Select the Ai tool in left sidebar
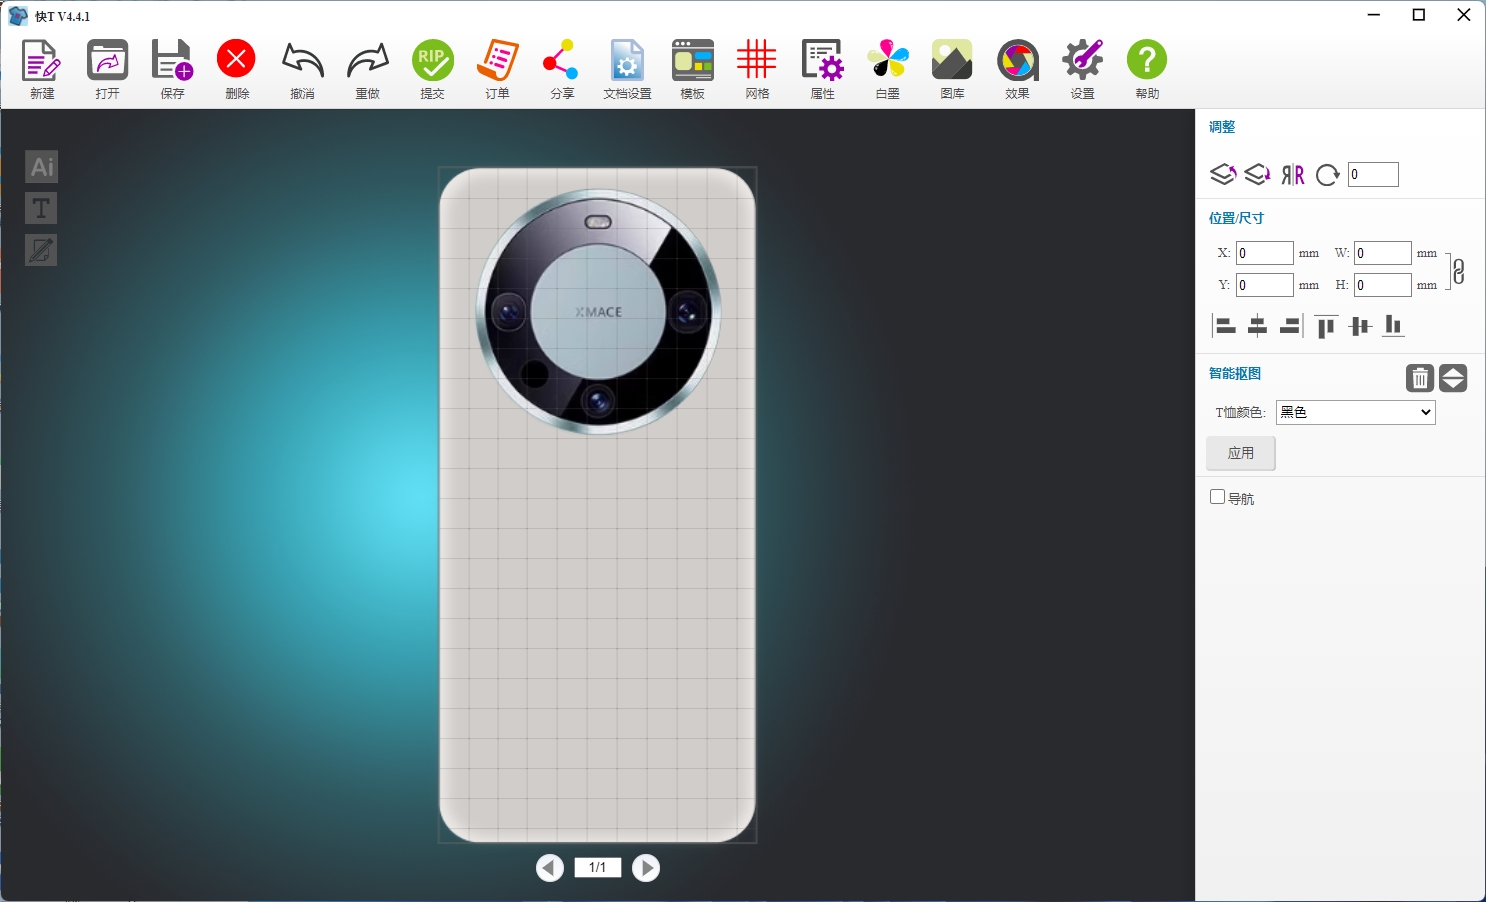The width and height of the screenshot is (1486, 902). 41,167
